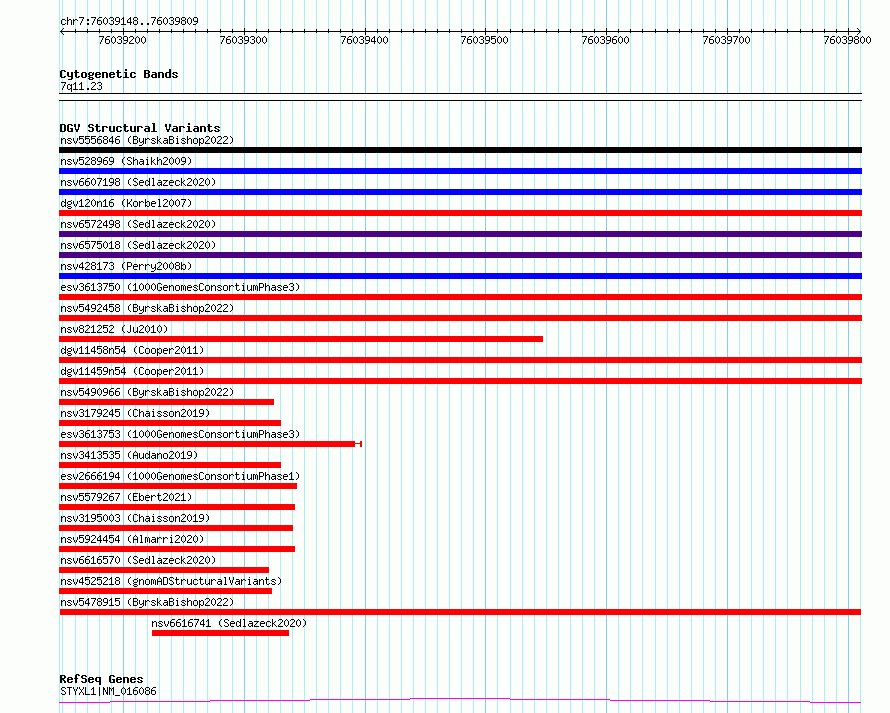Image resolution: width=890 pixels, height=713 pixels.
Task: Click ruler position 76039400
Action: click(x=364, y=40)
